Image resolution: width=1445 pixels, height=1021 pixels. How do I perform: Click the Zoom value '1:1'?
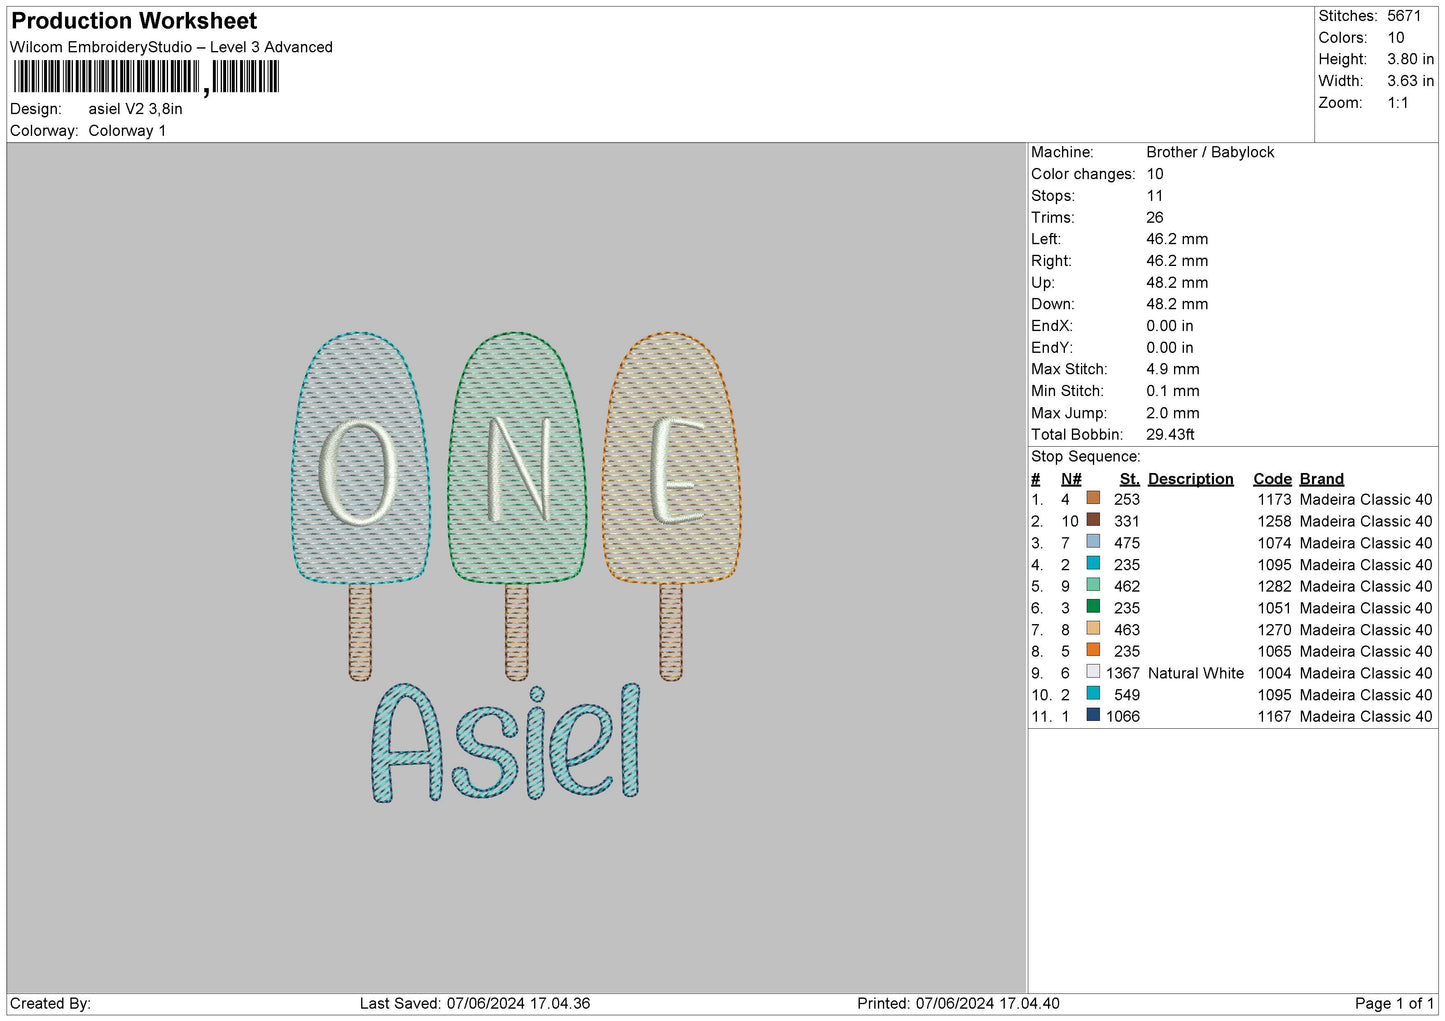(1398, 103)
